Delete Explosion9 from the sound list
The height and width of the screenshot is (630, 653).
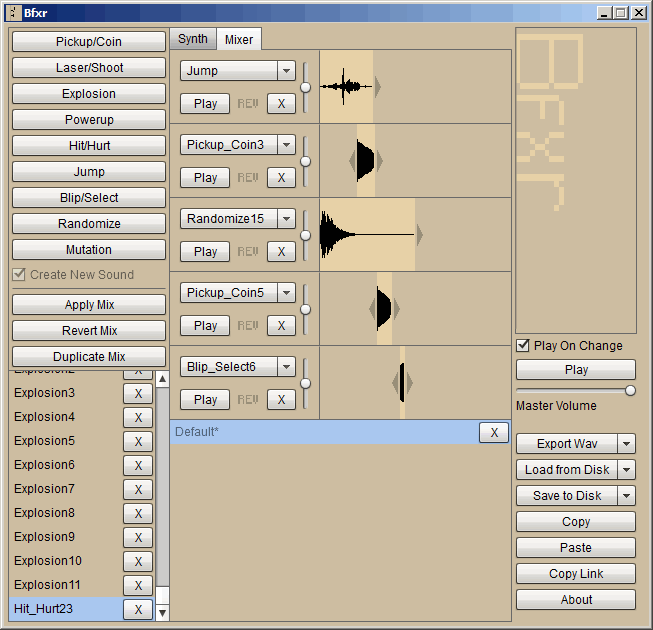click(138, 538)
